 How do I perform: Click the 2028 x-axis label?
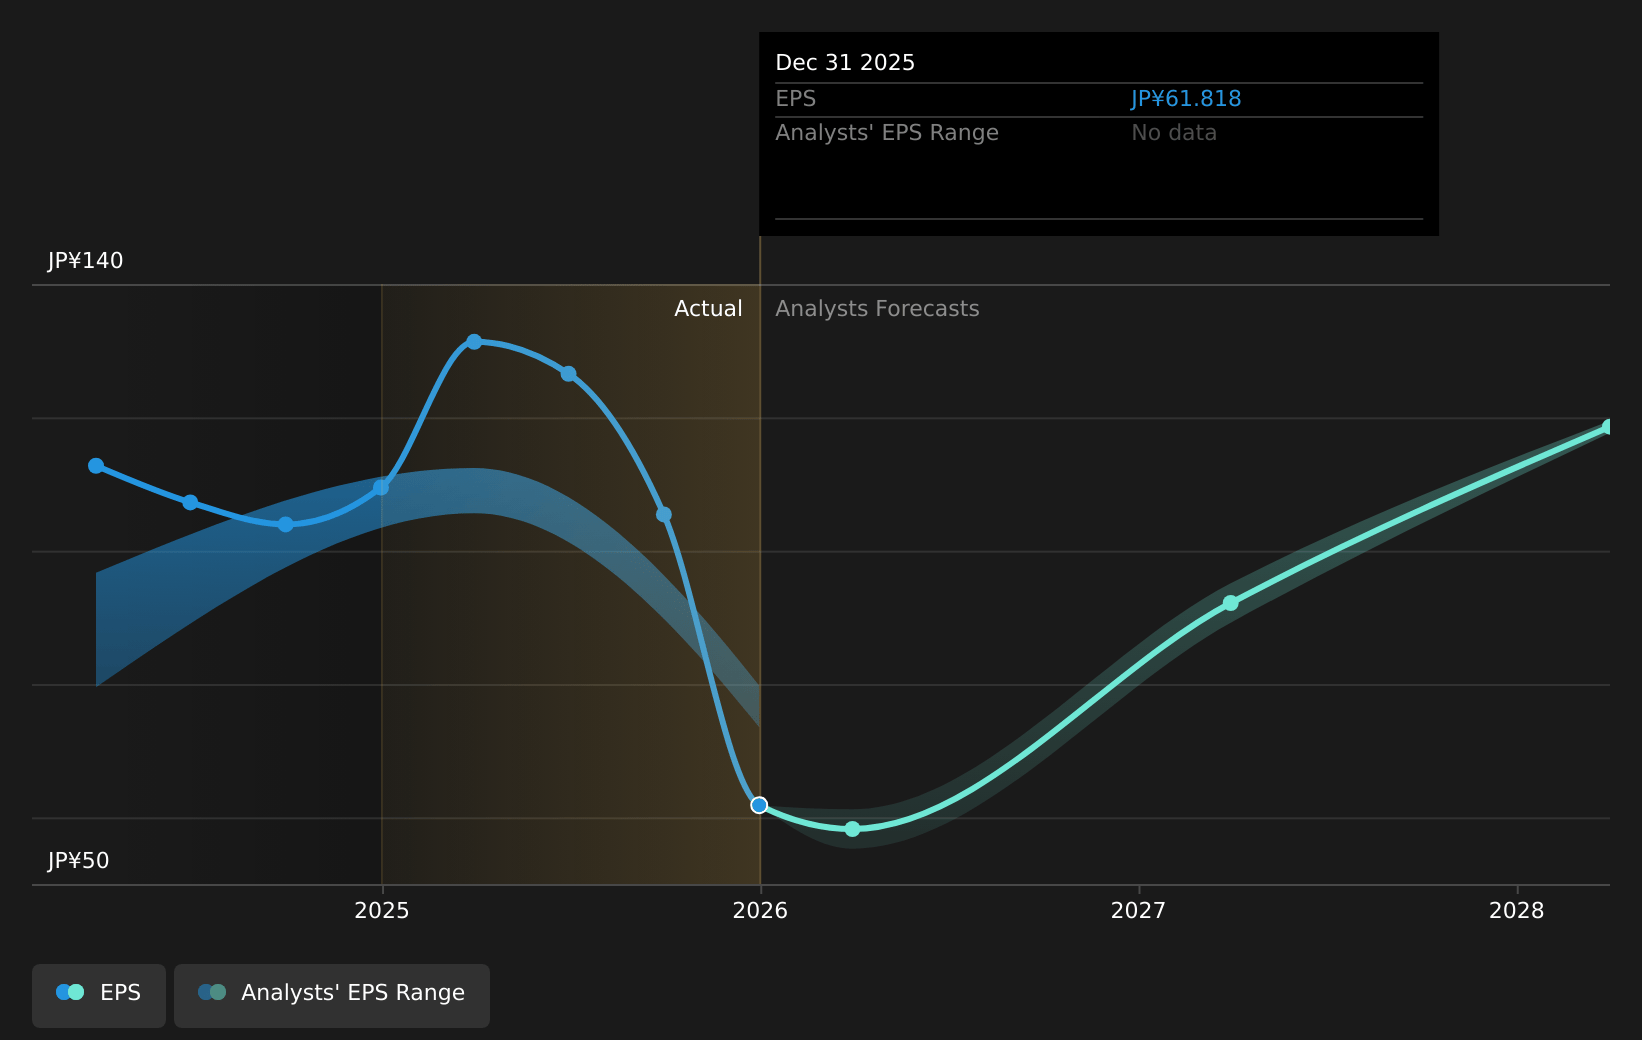click(1516, 910)
